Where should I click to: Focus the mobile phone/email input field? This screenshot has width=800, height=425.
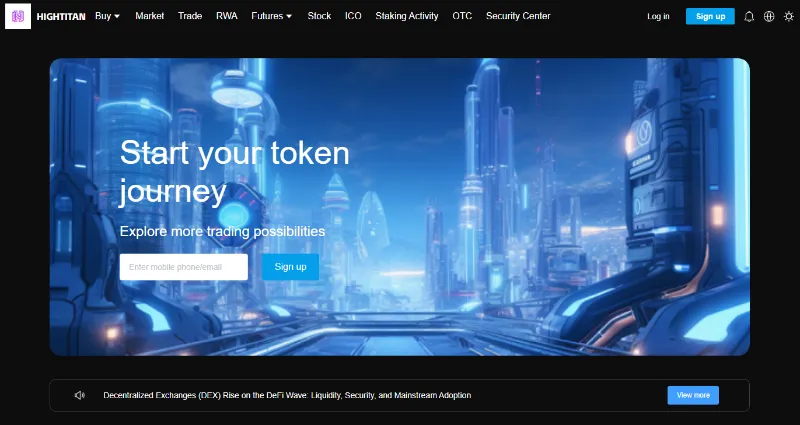(x=184, y=267)
